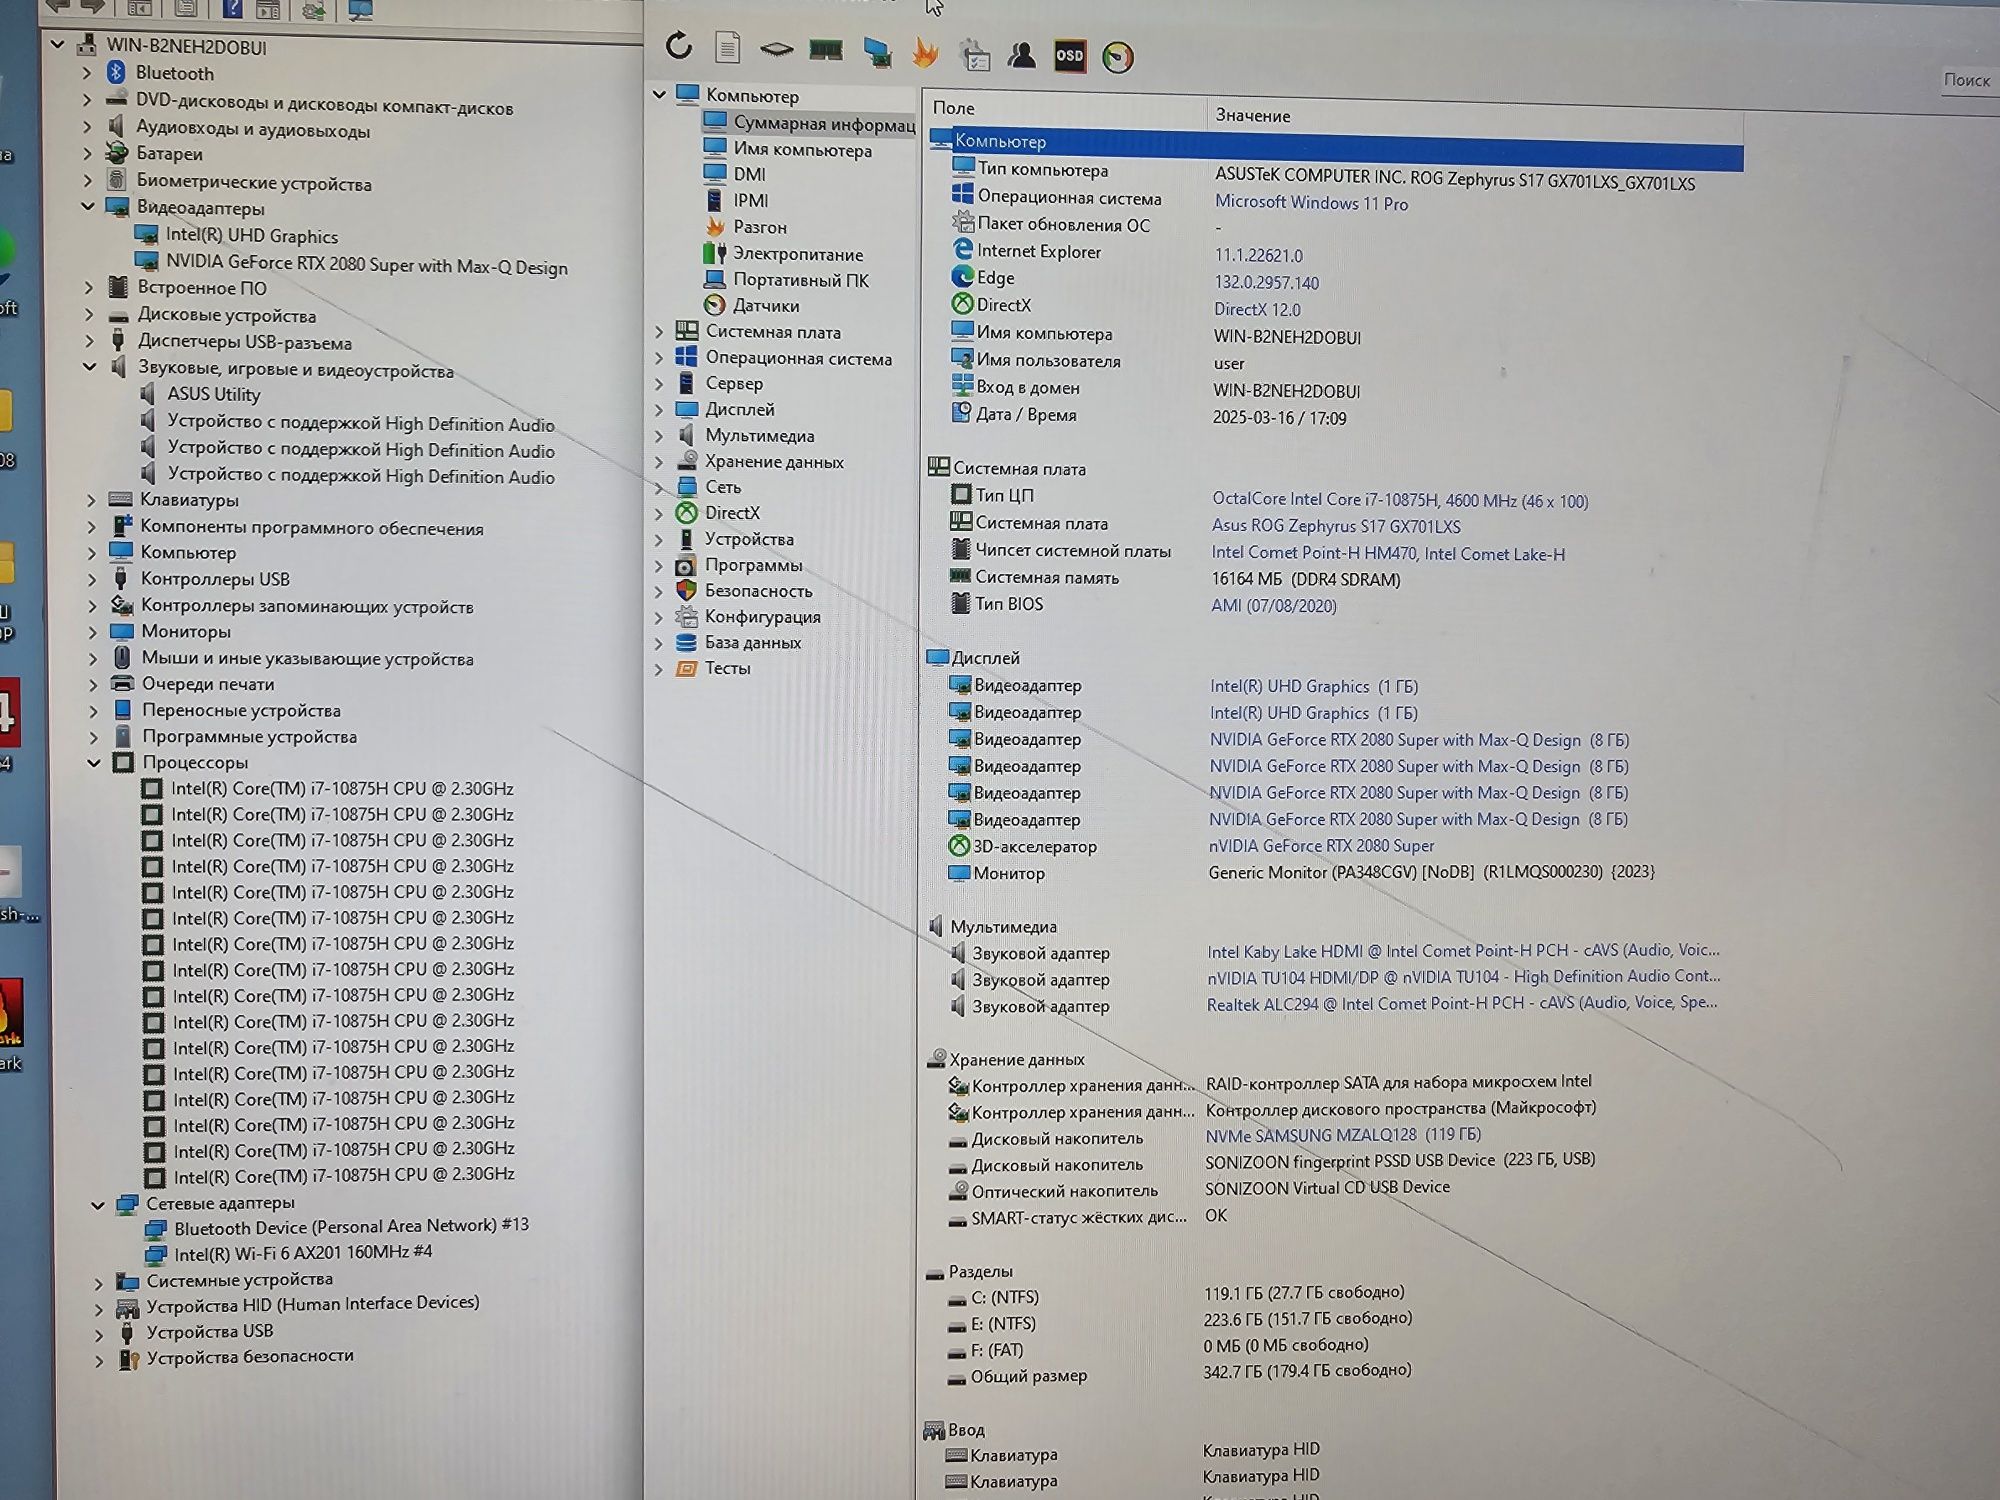Click the gauge sensor toolbar icon
Viewport: 2000px width, 1500px height.
coord(1118,57)
